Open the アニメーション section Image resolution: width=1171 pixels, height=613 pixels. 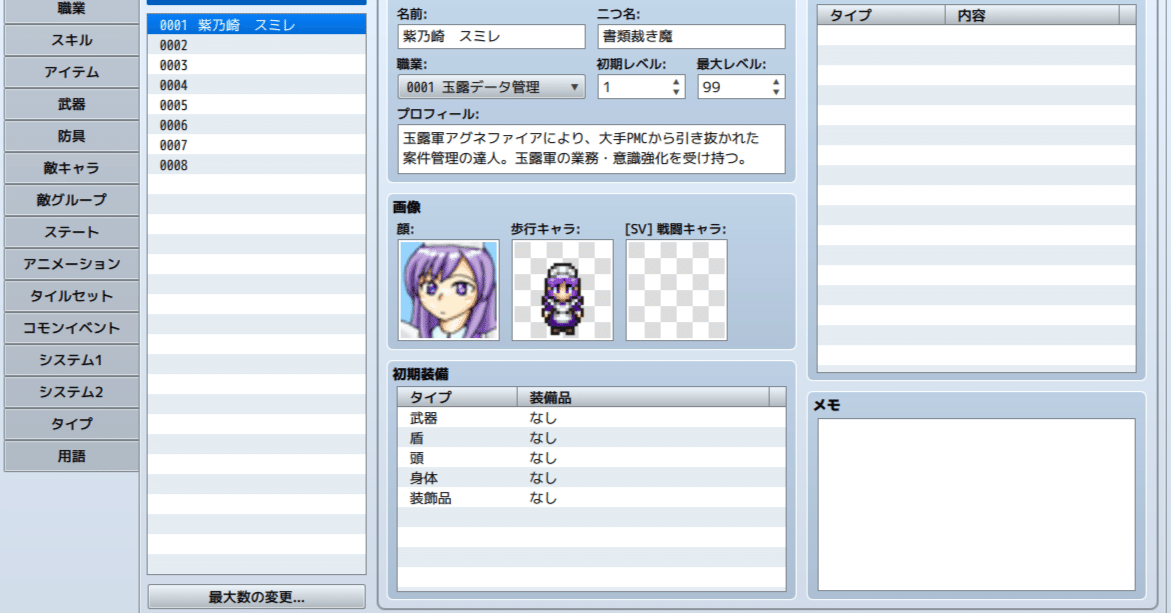click(x=69, y=264)
